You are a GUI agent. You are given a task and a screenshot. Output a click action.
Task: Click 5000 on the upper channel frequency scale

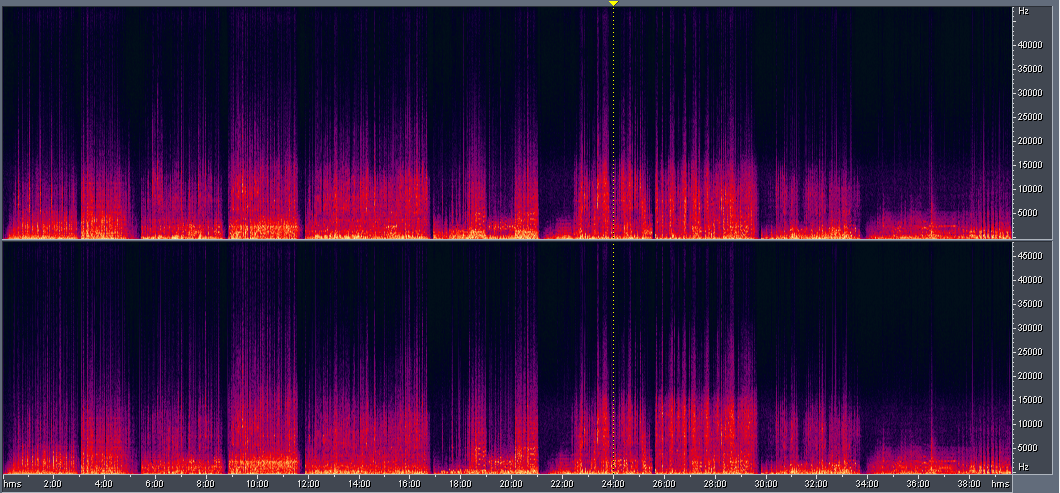[1028, 212]
